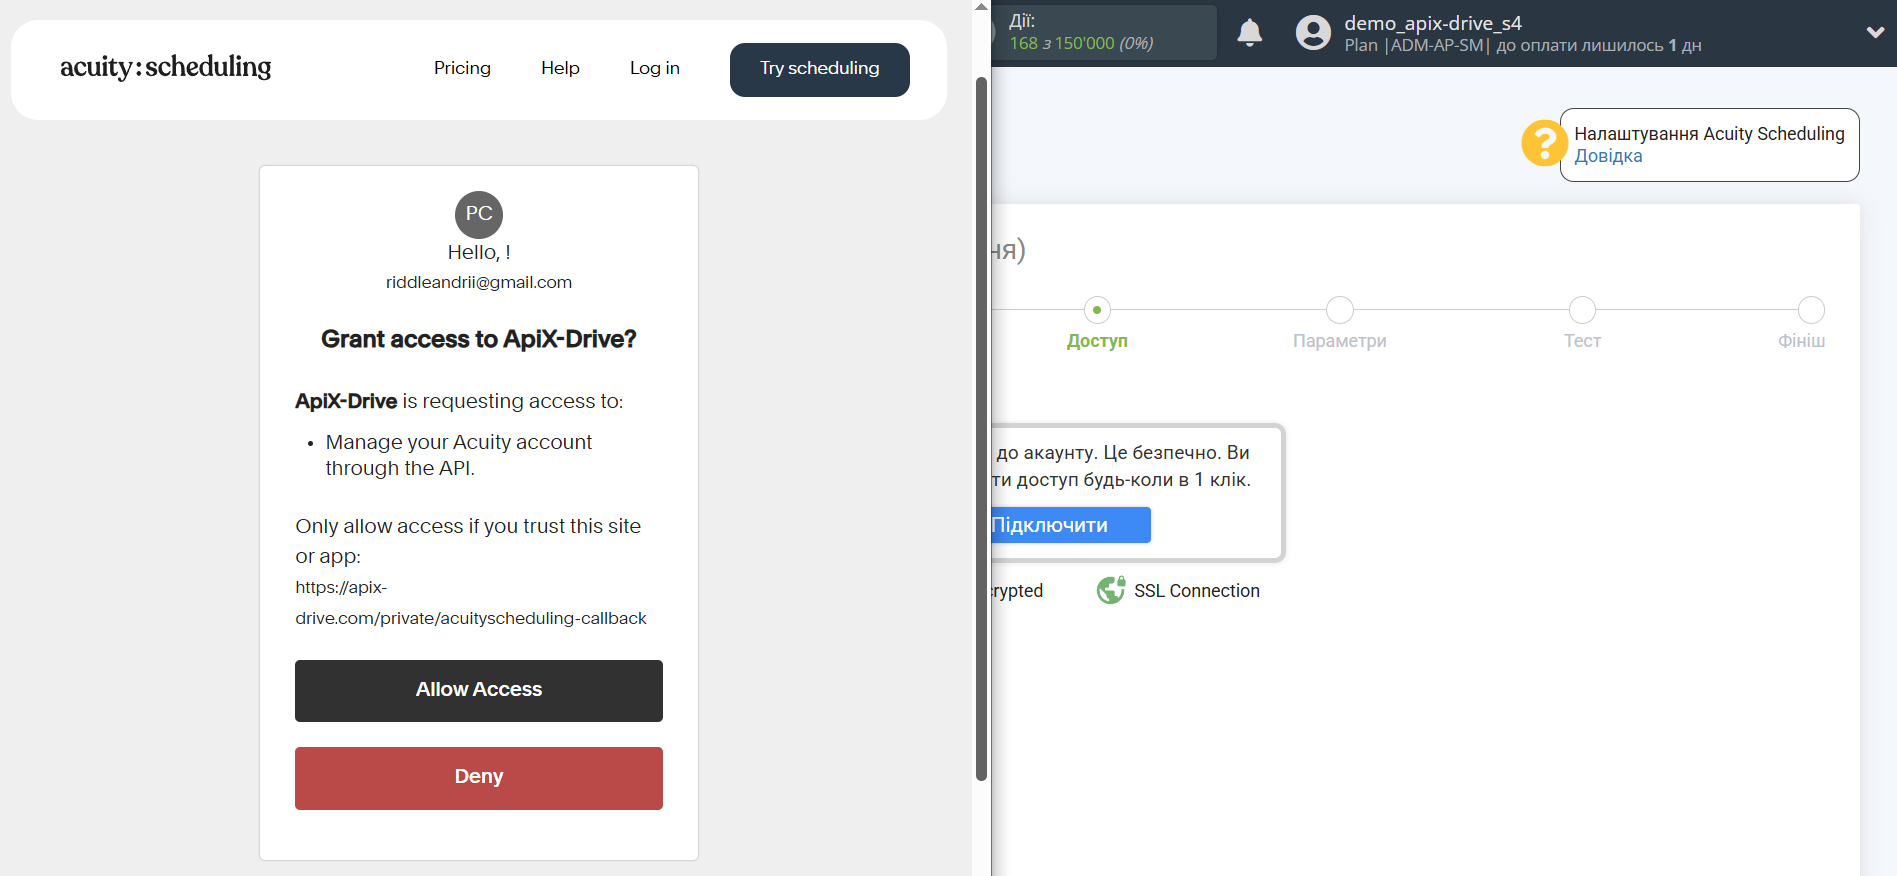Open the Help menu item
Viewport: 1897px width, 876px height.
(560, 68)
